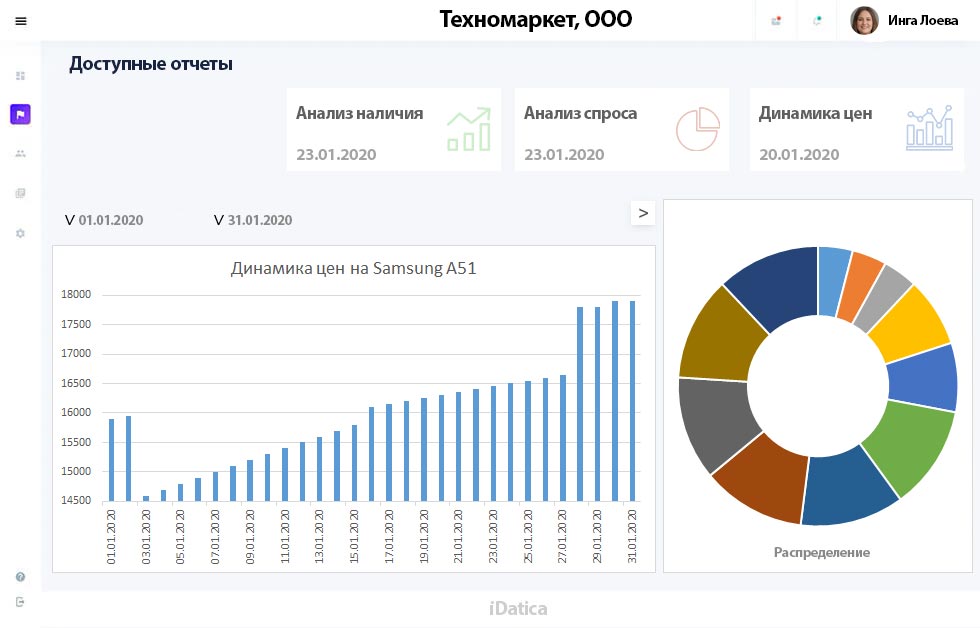The image size is (980, 628).
Task: Open chat messages with the teal badge
Action: click(818, 21)
